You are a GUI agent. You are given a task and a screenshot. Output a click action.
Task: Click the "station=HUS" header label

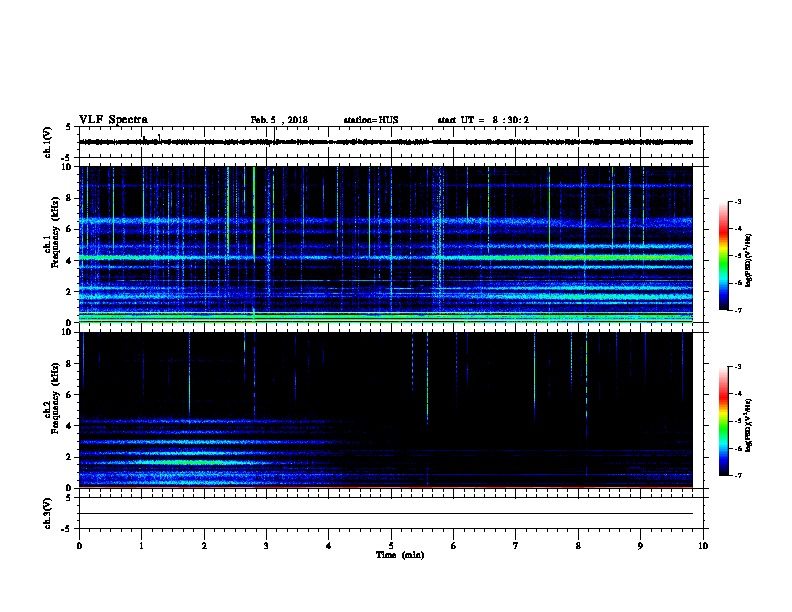click(x=371, y=120)
